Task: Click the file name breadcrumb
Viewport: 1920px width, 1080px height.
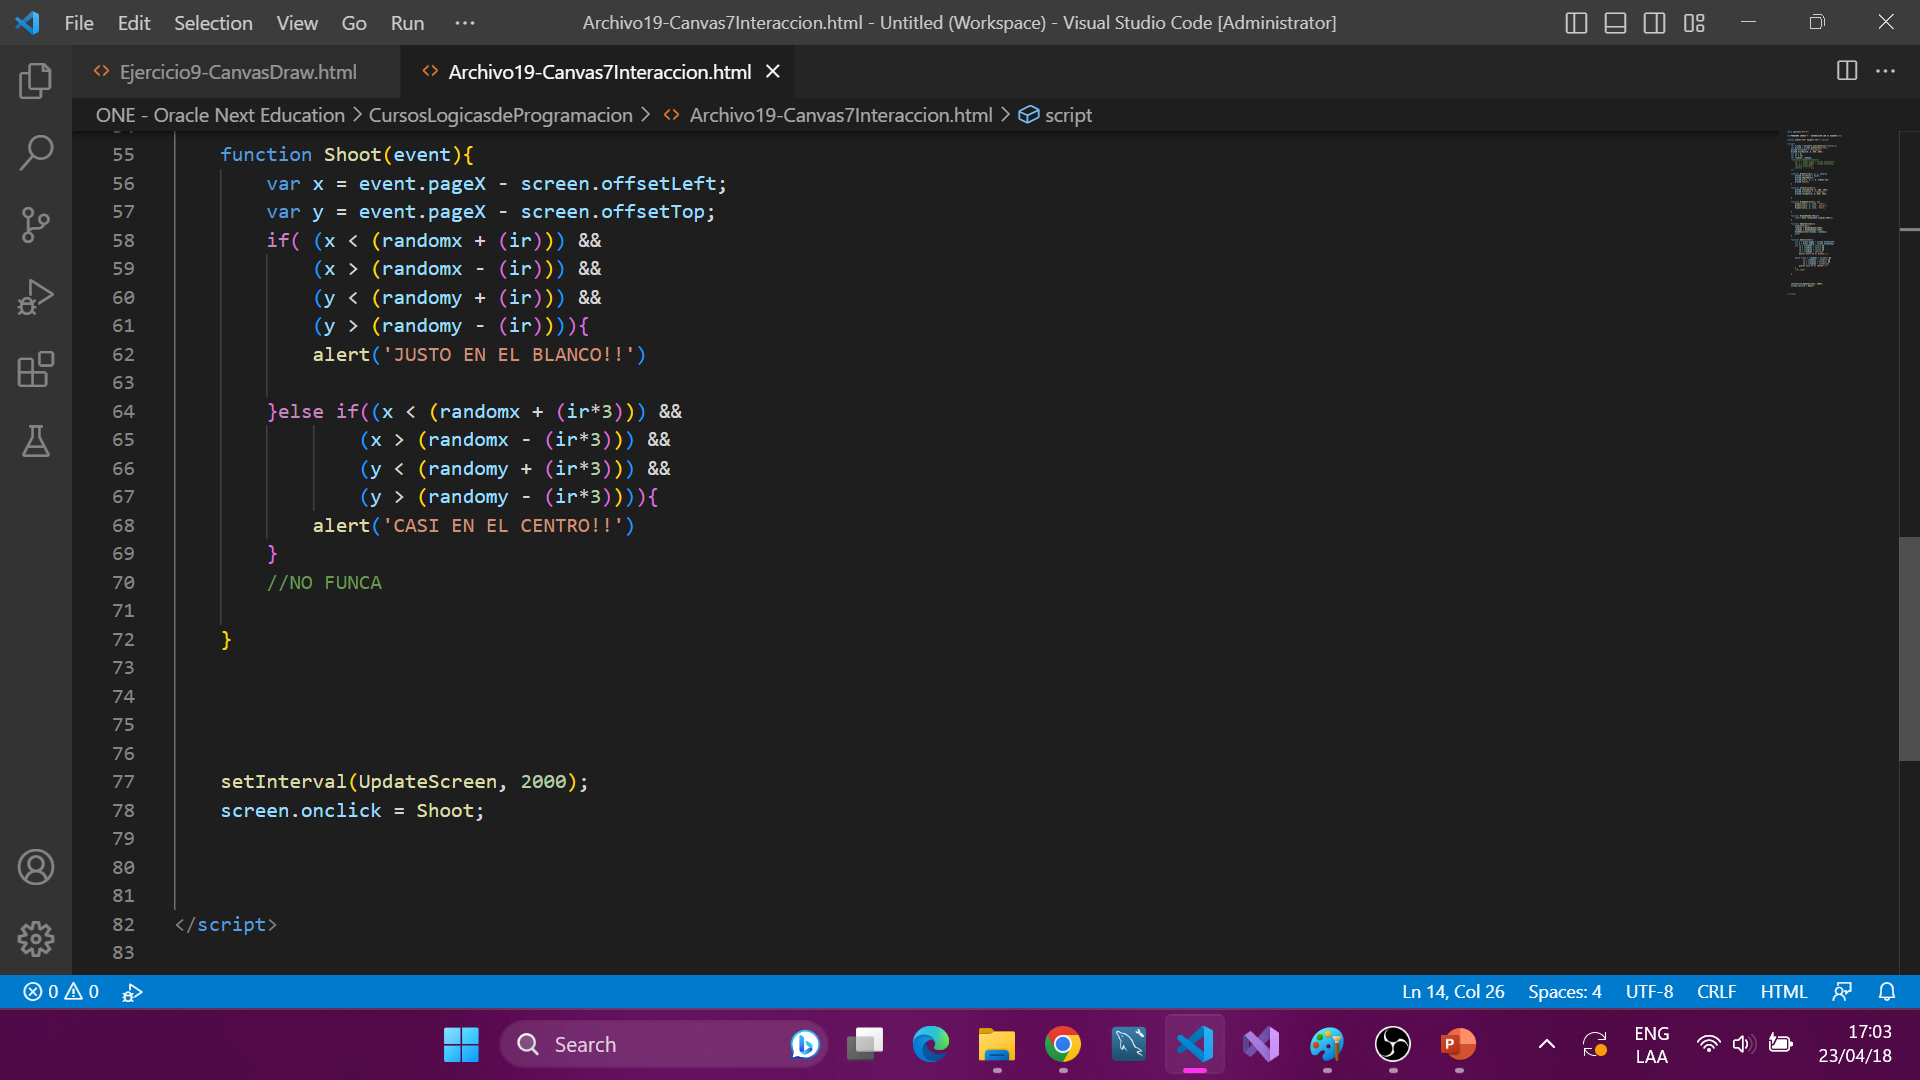Action: (x=841, y=115)
